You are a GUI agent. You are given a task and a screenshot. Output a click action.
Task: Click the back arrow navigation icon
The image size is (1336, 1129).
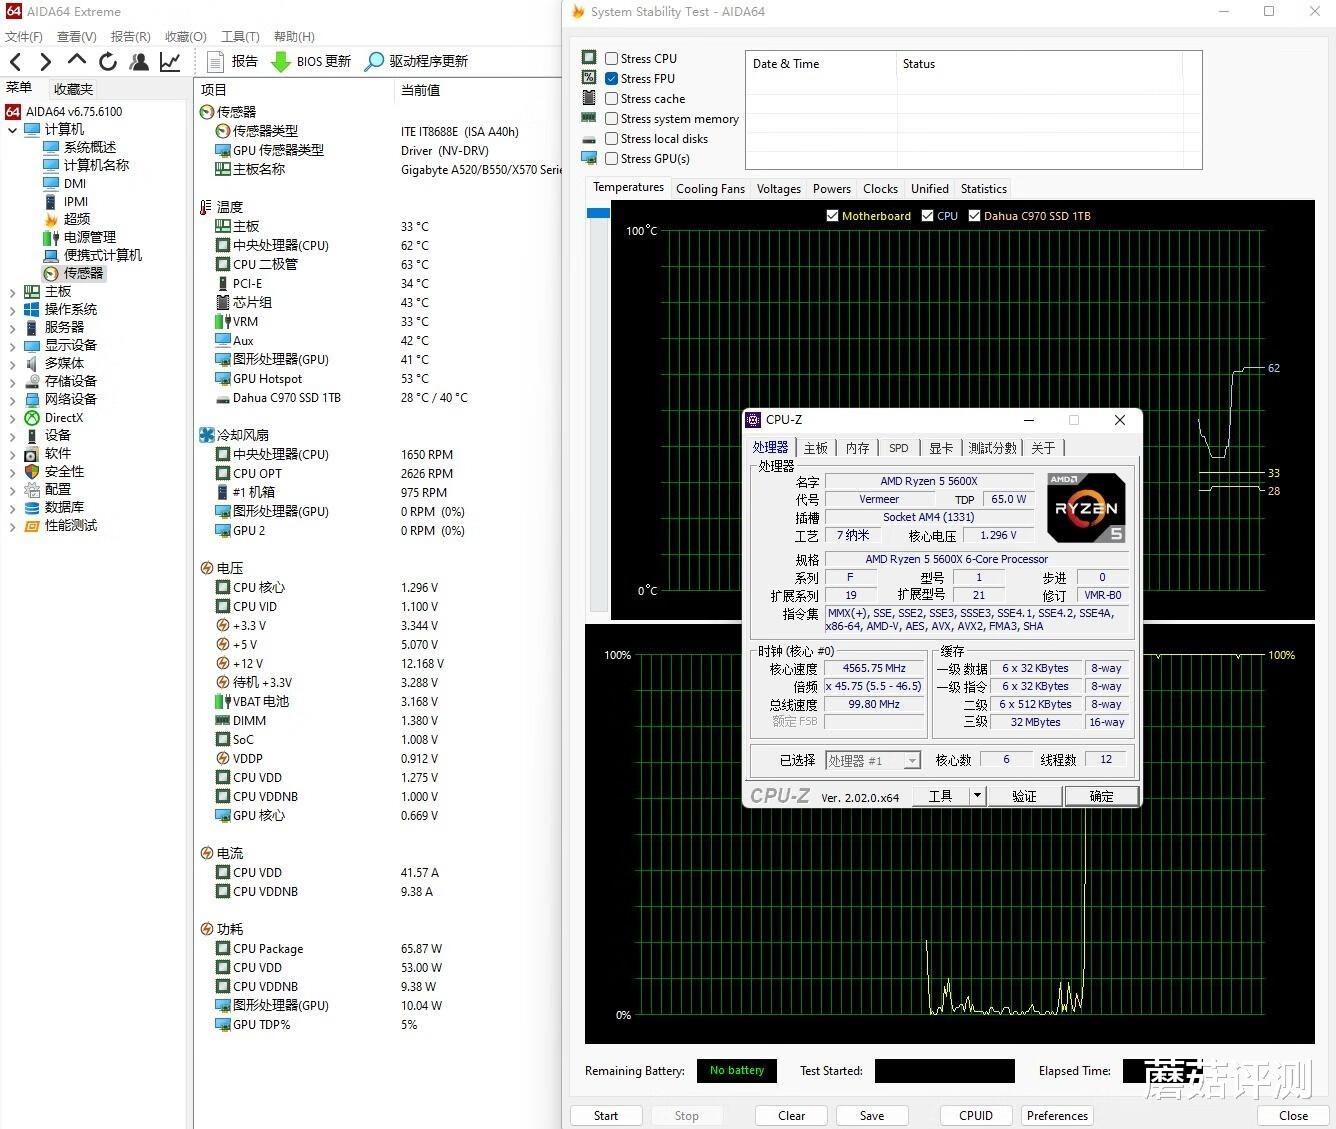click(15, 61)
